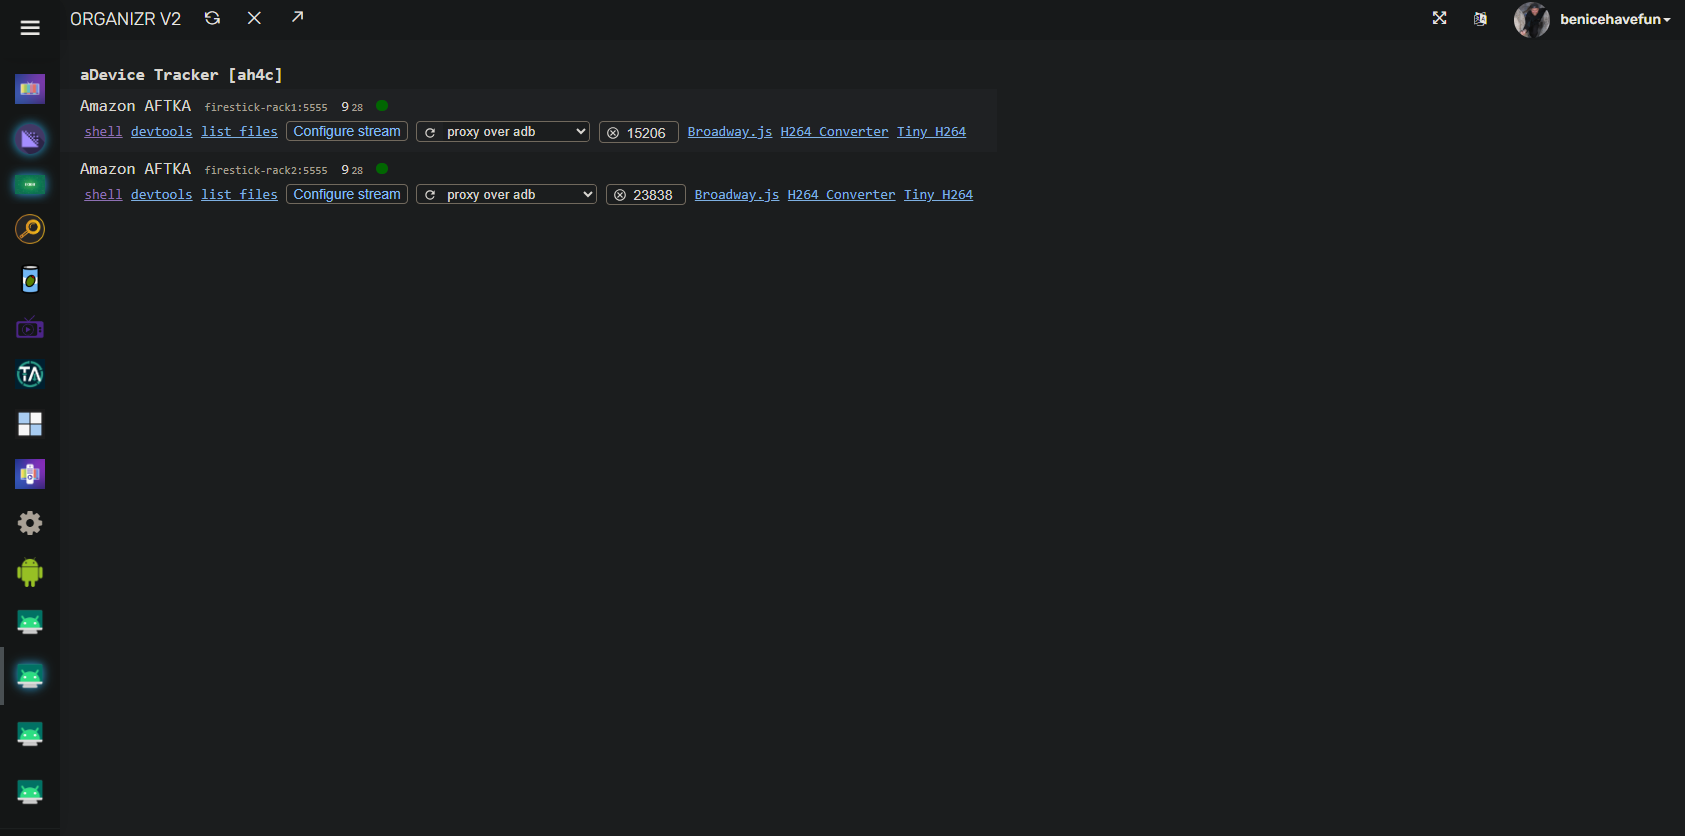Click the X close-tab icon beside ORGANIZR V2
The height and width of the screenshot is (836, 1685).
(x=254, y=18)
